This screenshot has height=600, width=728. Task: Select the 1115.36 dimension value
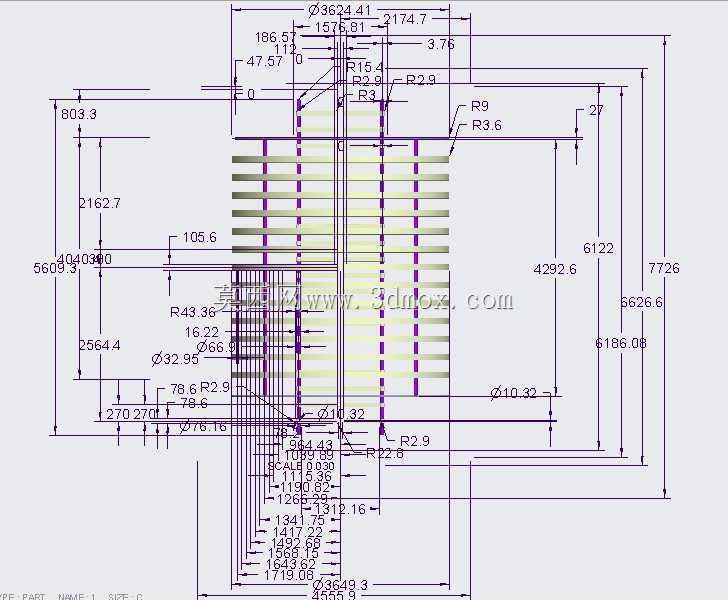(x=307, y=476)
